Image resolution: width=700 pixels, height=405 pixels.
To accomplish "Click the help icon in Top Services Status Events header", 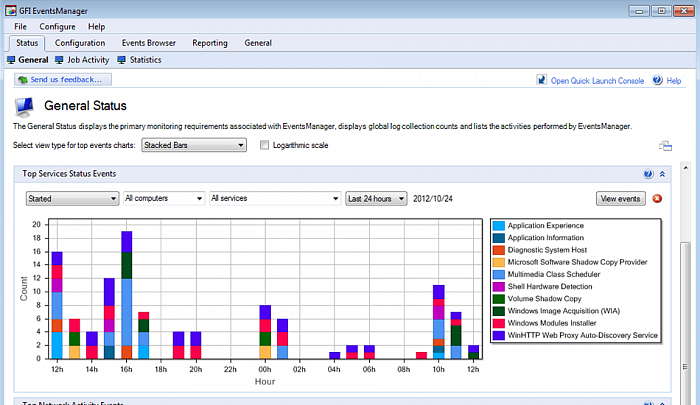I will click(648, 174).
